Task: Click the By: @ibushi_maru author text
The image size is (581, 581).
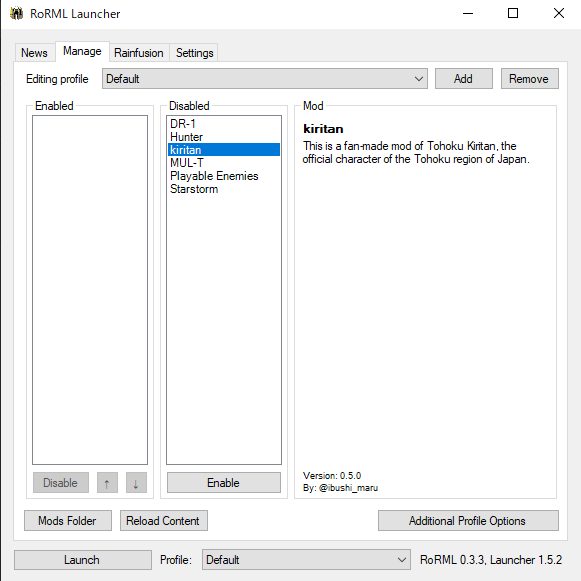Action: click(x=340, y=488)
